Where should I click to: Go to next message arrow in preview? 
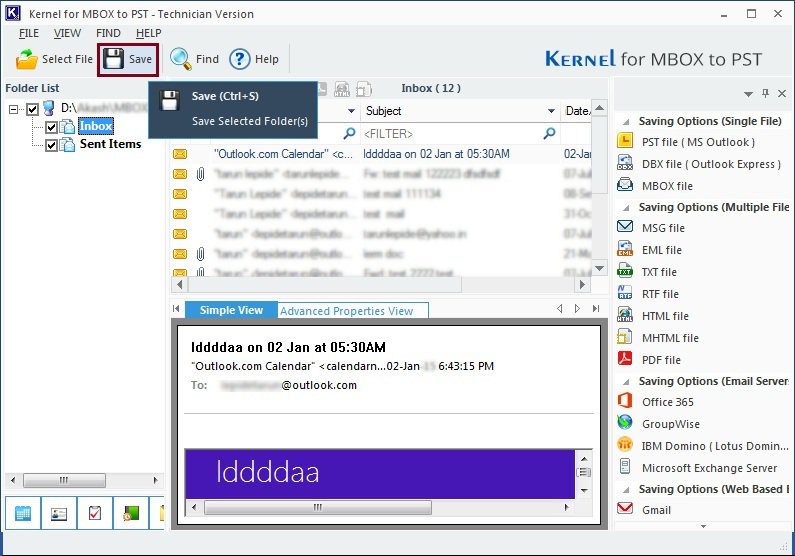577,309
